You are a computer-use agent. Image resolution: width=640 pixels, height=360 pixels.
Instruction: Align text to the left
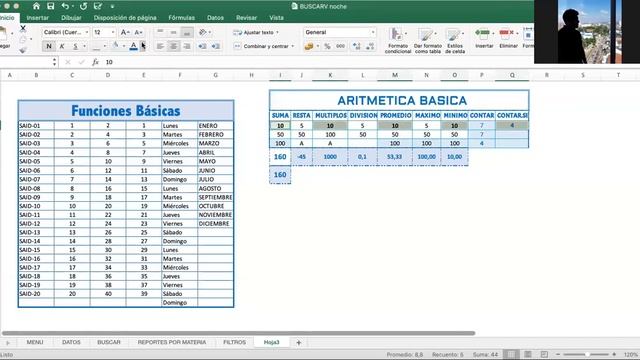tap(160, 46)
